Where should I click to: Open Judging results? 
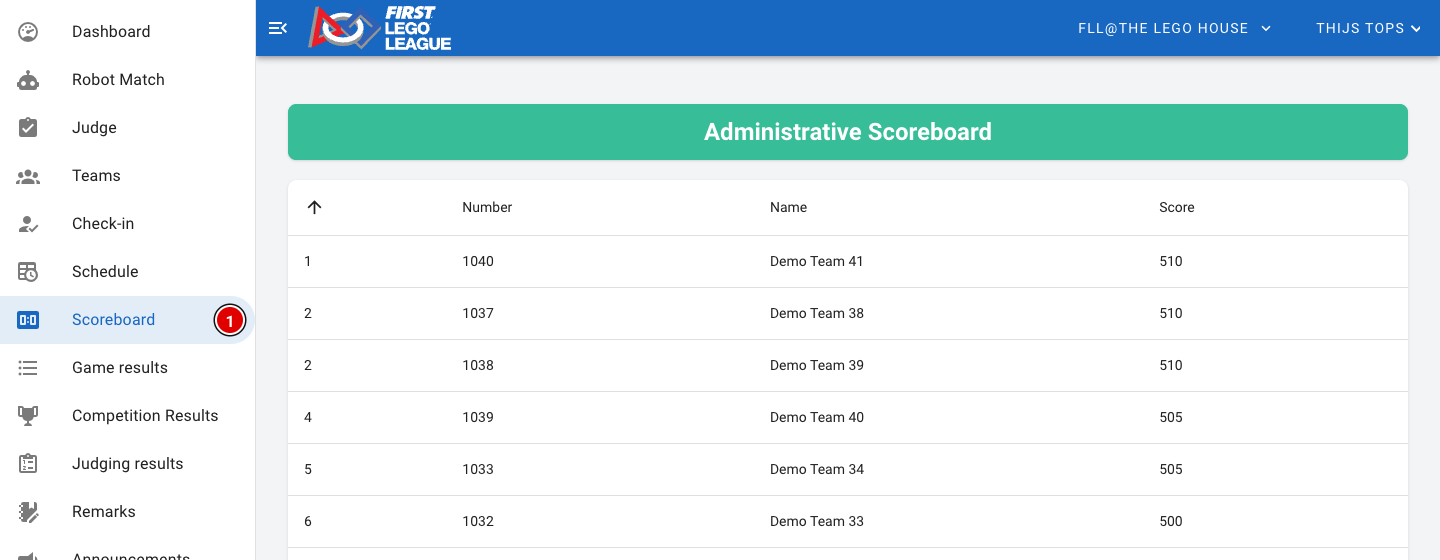(128, 464)
